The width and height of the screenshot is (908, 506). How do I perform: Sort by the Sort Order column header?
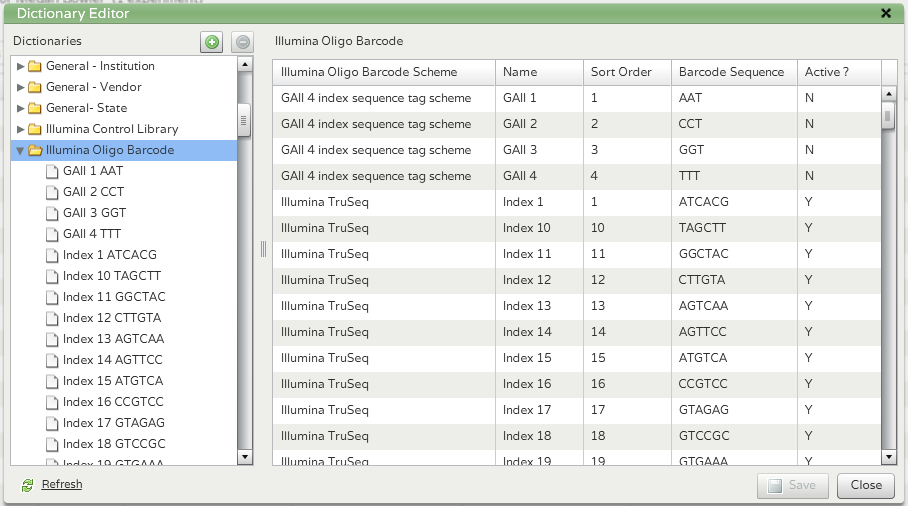pos(627,72)
